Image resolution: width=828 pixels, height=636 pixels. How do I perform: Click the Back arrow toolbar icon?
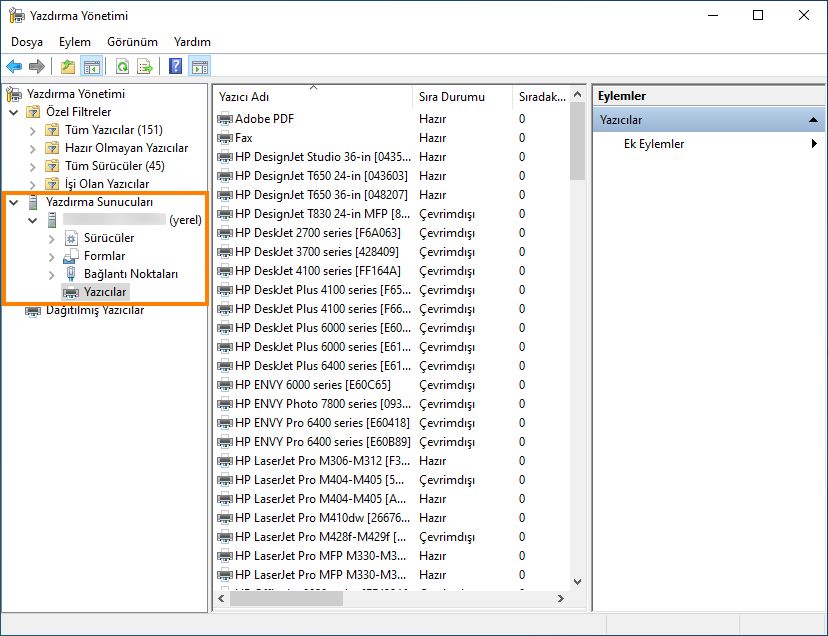pos(14,67)
